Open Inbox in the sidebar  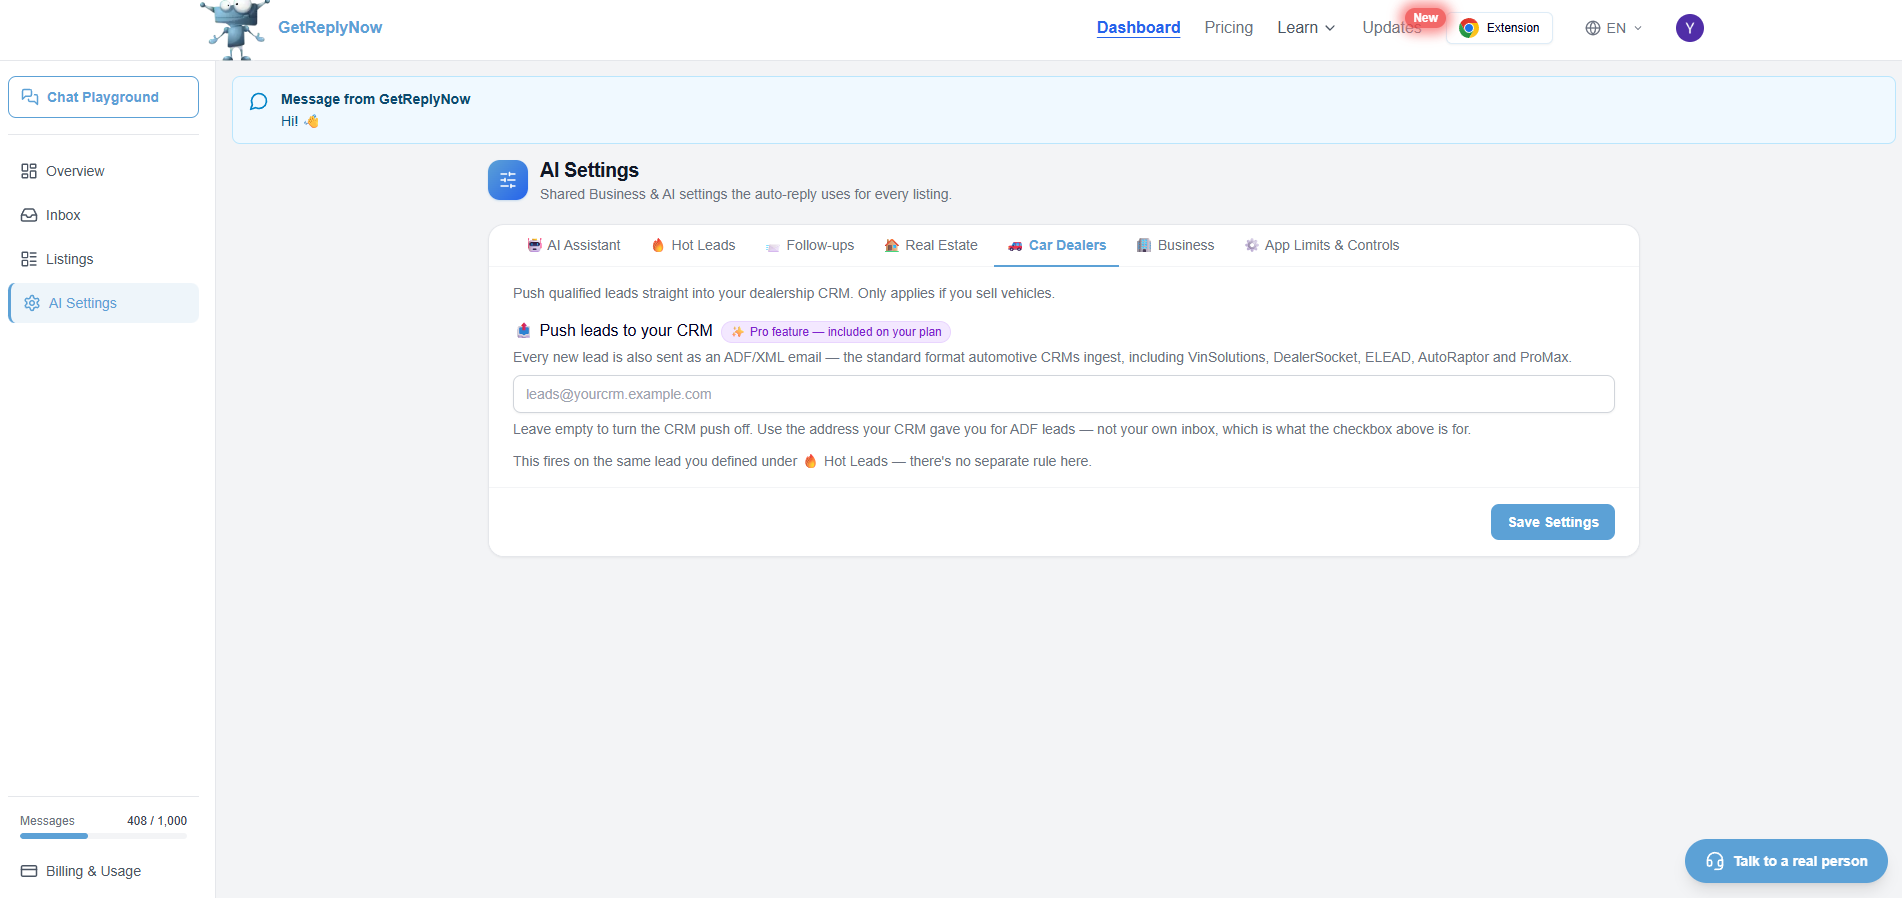103,215
